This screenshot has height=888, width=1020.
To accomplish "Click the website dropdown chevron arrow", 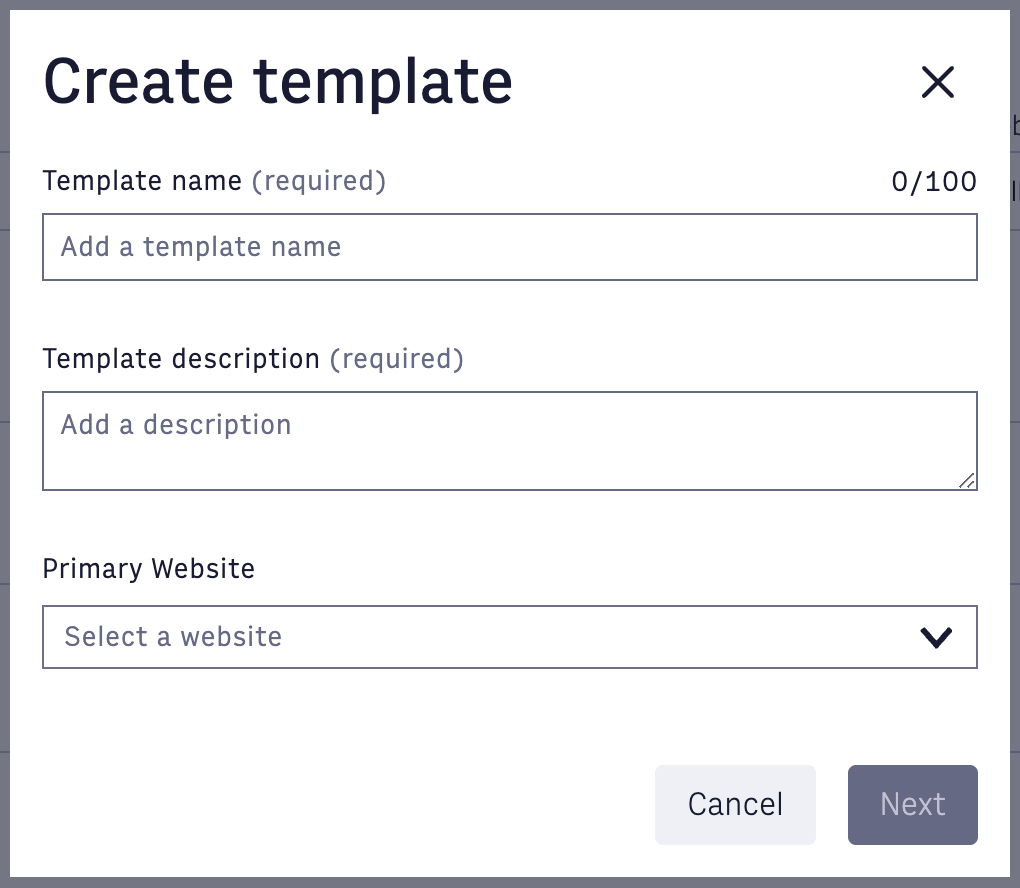I will (x=936, y=637).
